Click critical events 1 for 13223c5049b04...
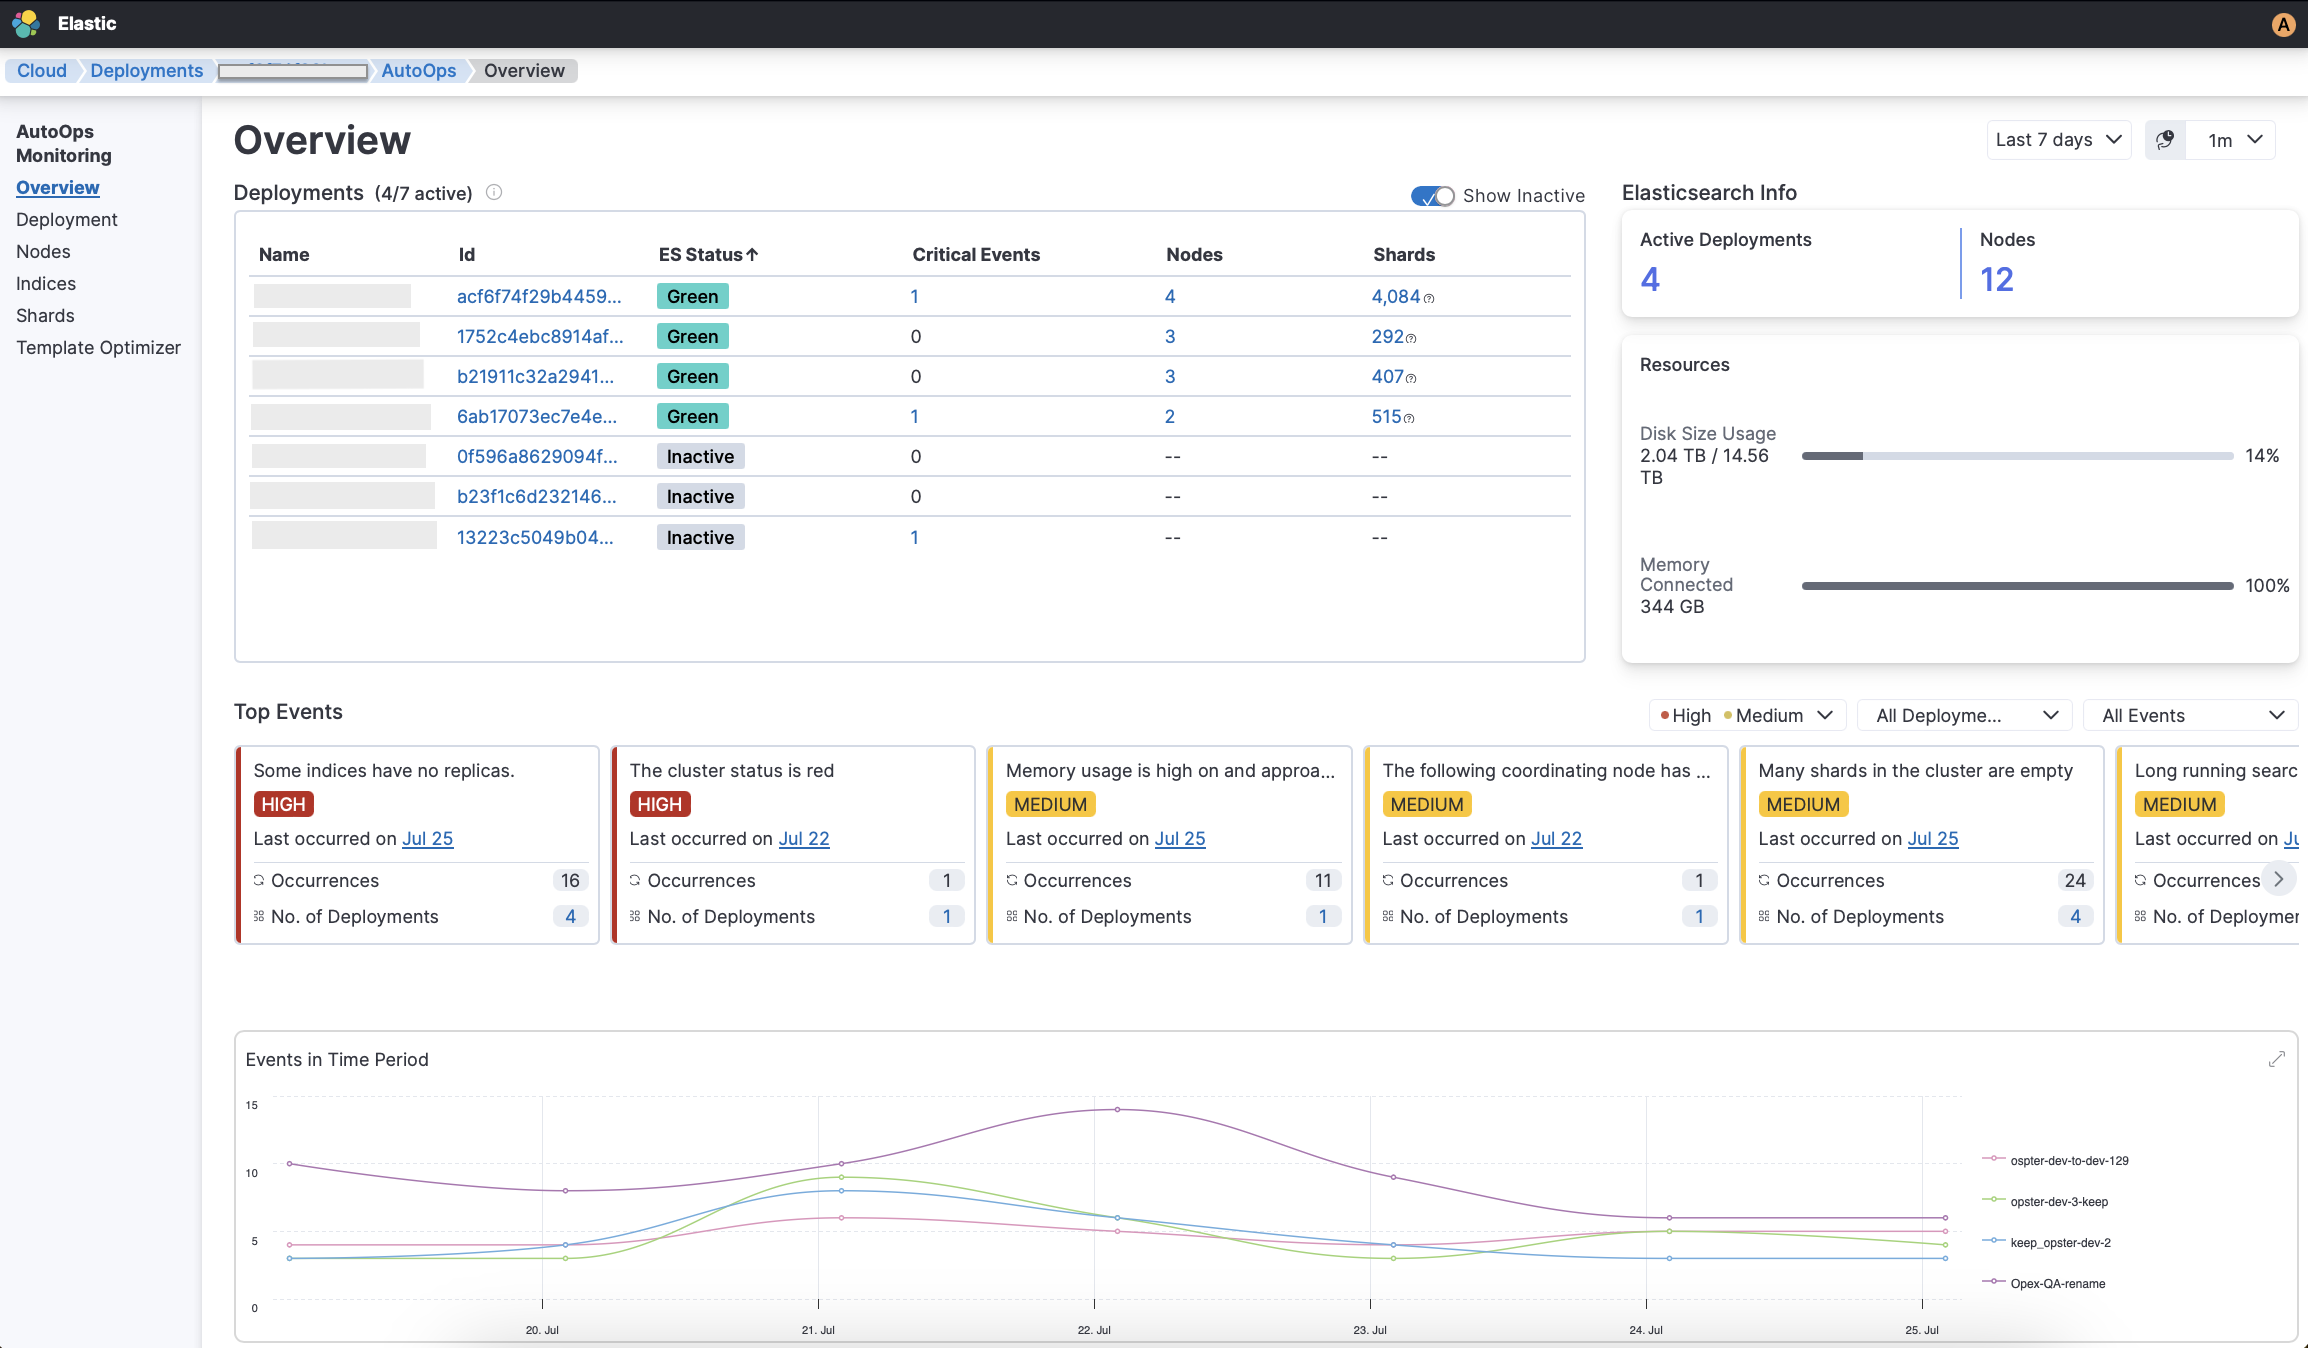 (x=914, y=537)
